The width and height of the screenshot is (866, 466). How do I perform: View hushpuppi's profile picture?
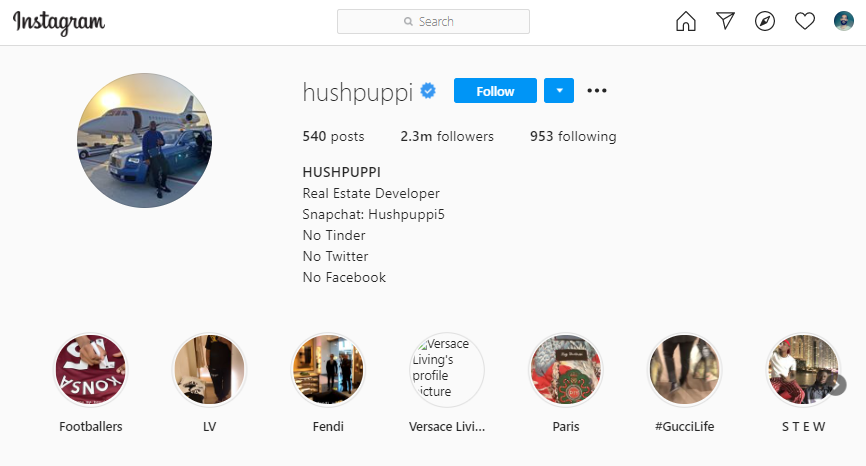(x=144, y=140)
